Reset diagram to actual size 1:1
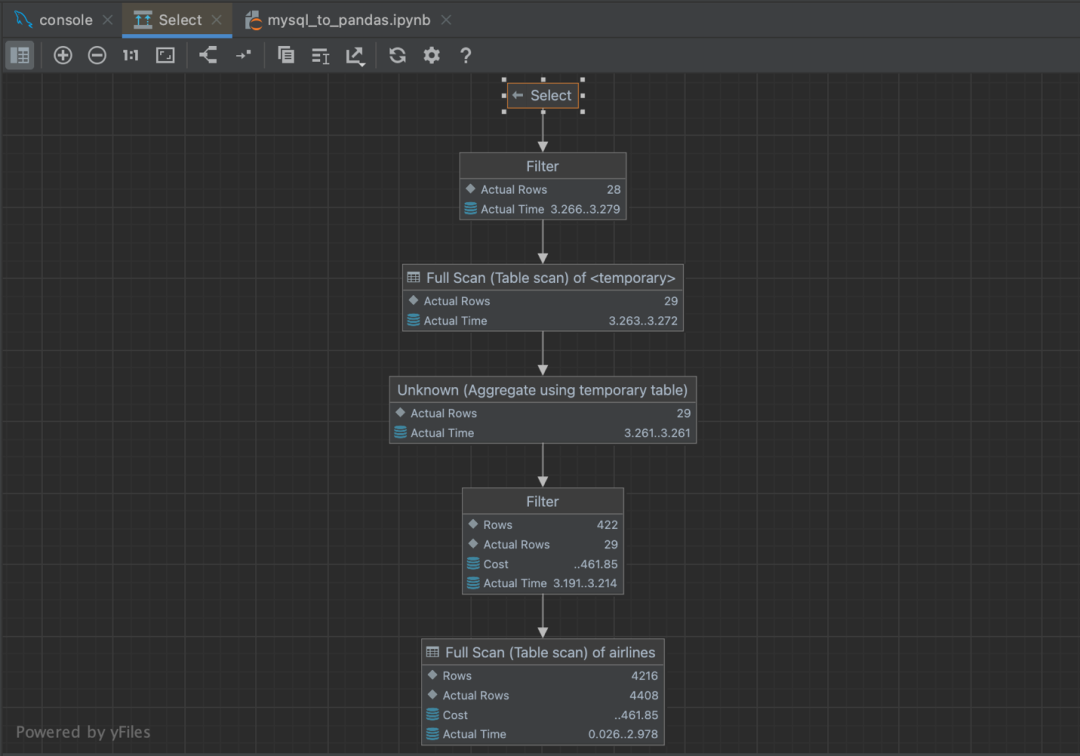 point(131,55)
